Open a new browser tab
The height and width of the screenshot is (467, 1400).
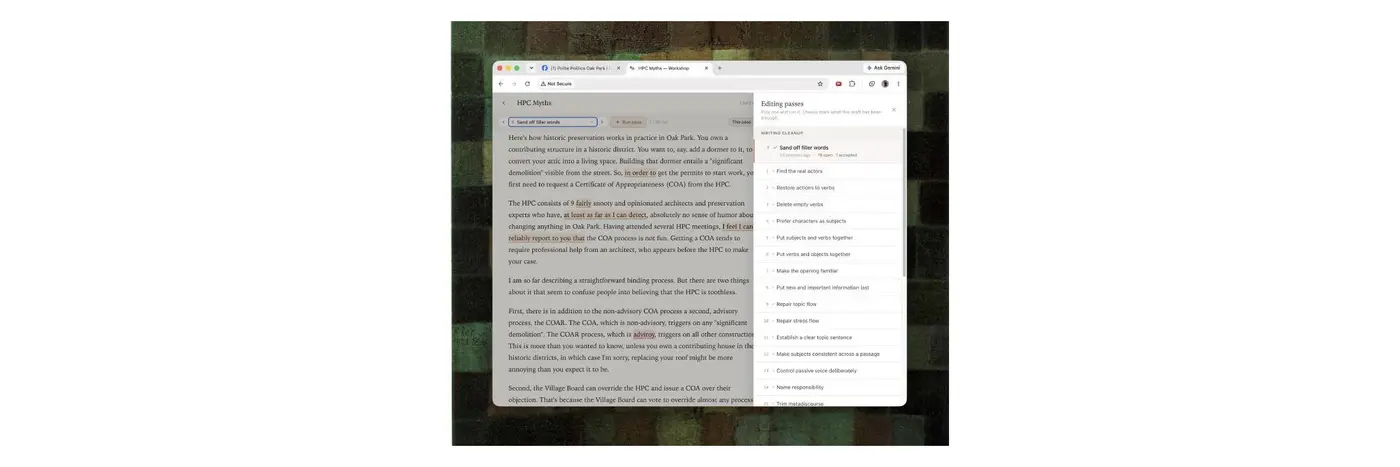click(719, 68)
